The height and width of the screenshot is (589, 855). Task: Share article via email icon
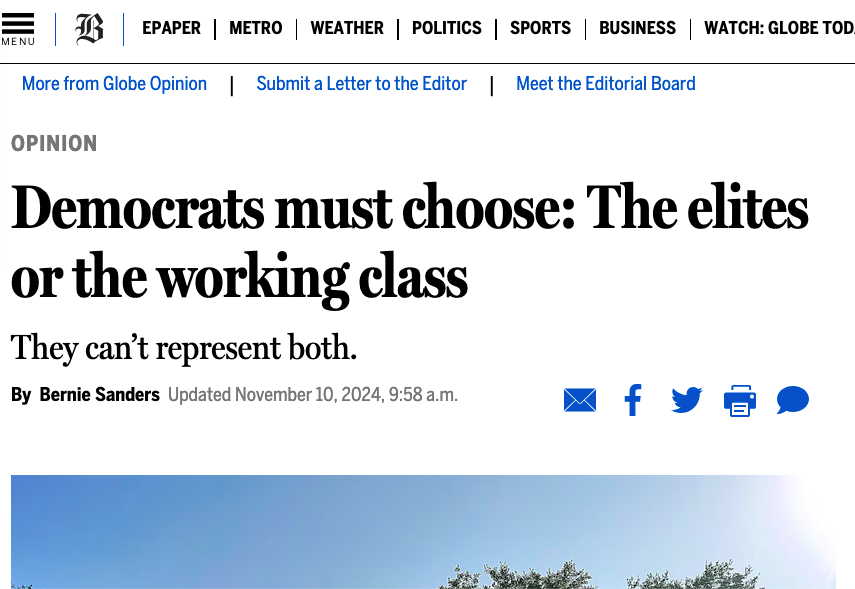[580, 401]
